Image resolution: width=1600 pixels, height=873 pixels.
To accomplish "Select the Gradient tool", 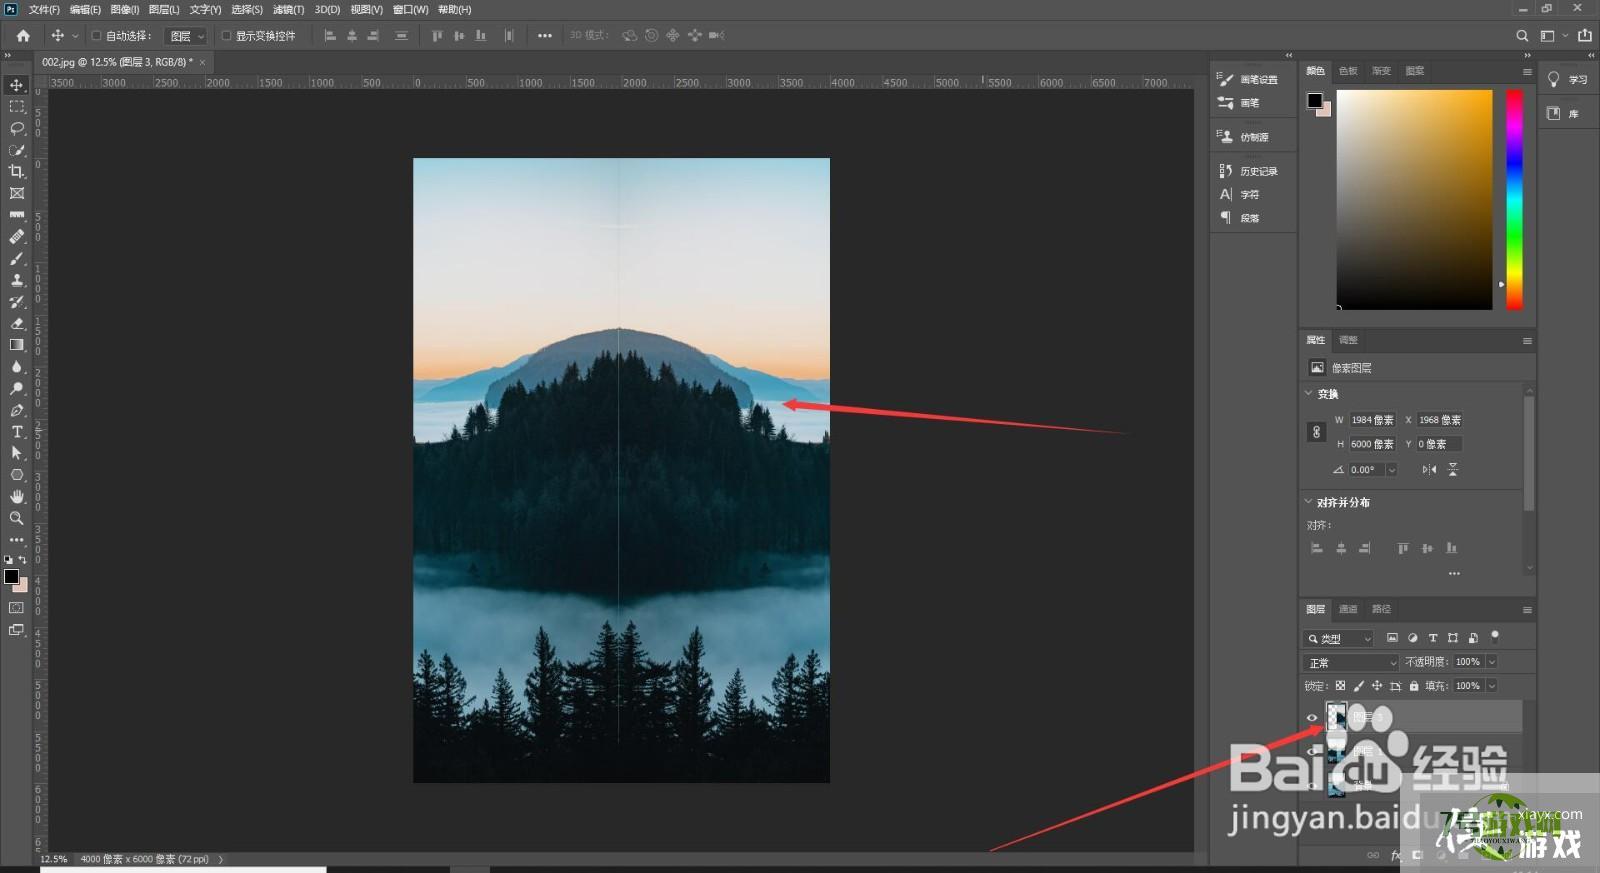I will tap(17, 345).
